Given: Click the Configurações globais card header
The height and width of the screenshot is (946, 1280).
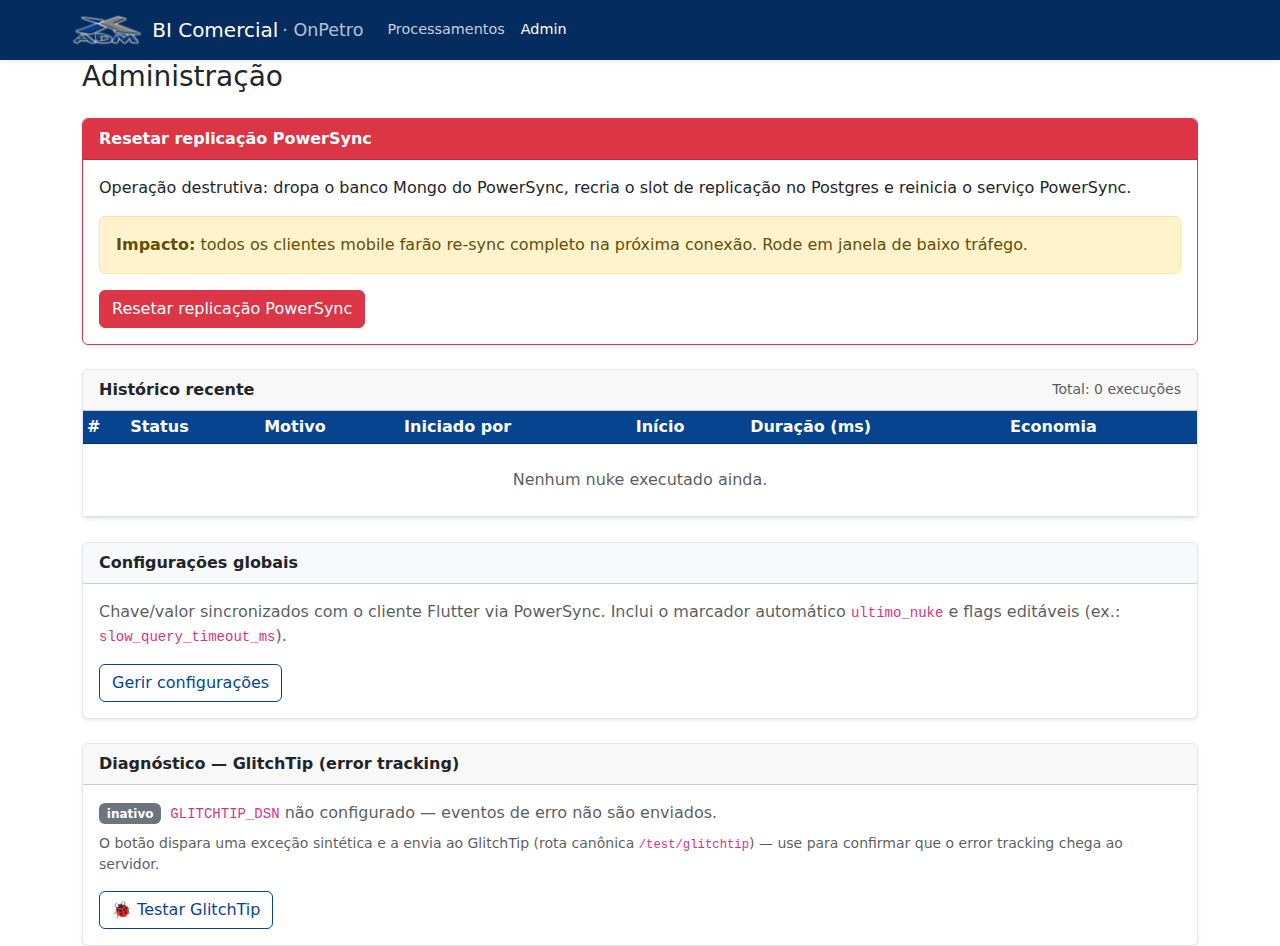Looking at the screenshot, I should pos(640,563).
